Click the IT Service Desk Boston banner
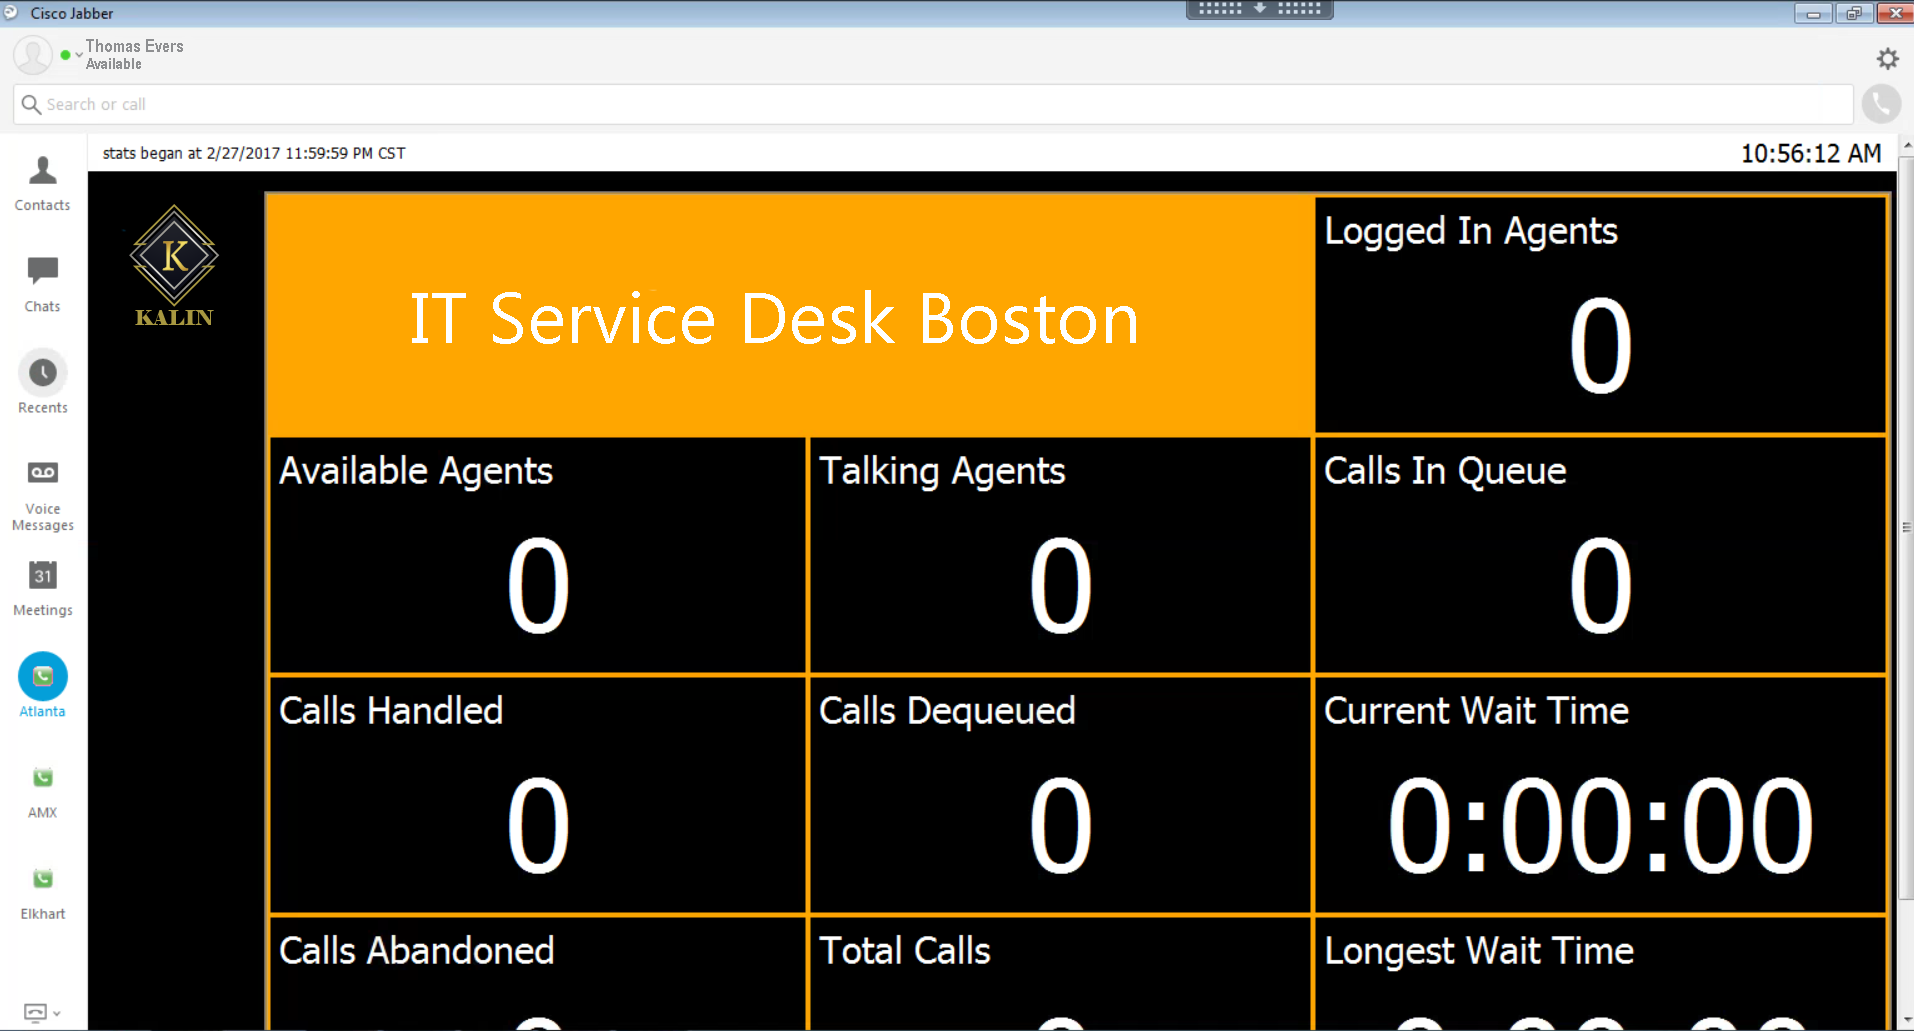 click(790, 315)
